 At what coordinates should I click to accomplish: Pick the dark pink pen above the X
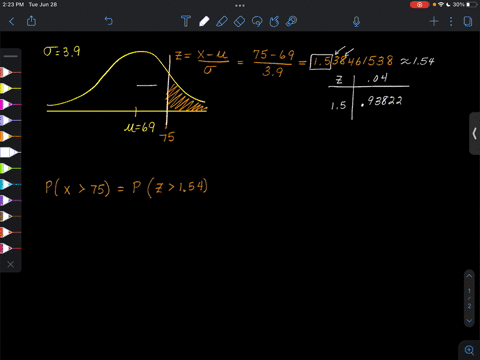pyautogui.click(x=10, y=248)
